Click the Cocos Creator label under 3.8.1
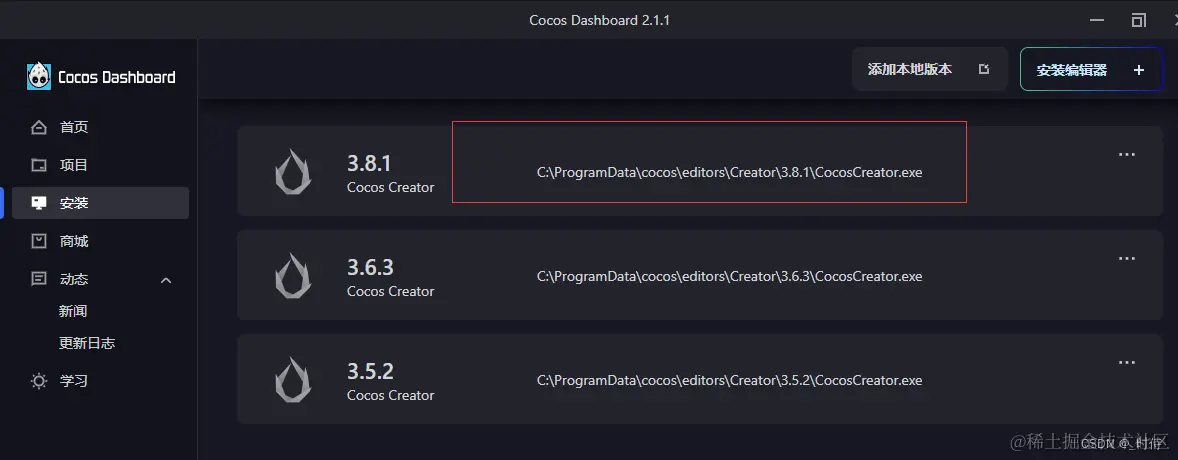Screen dimensions: 1178x460 pyautogui.click(x=391, y=187)
